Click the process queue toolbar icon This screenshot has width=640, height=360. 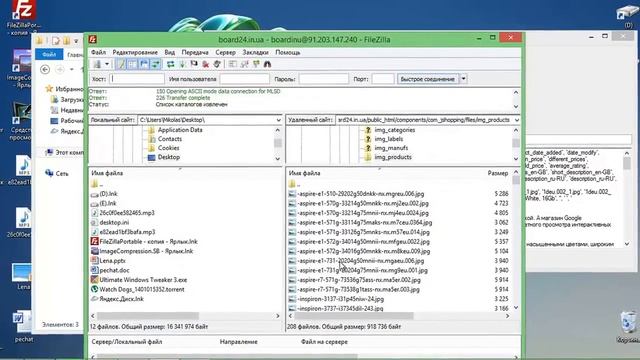pos(182,64)
